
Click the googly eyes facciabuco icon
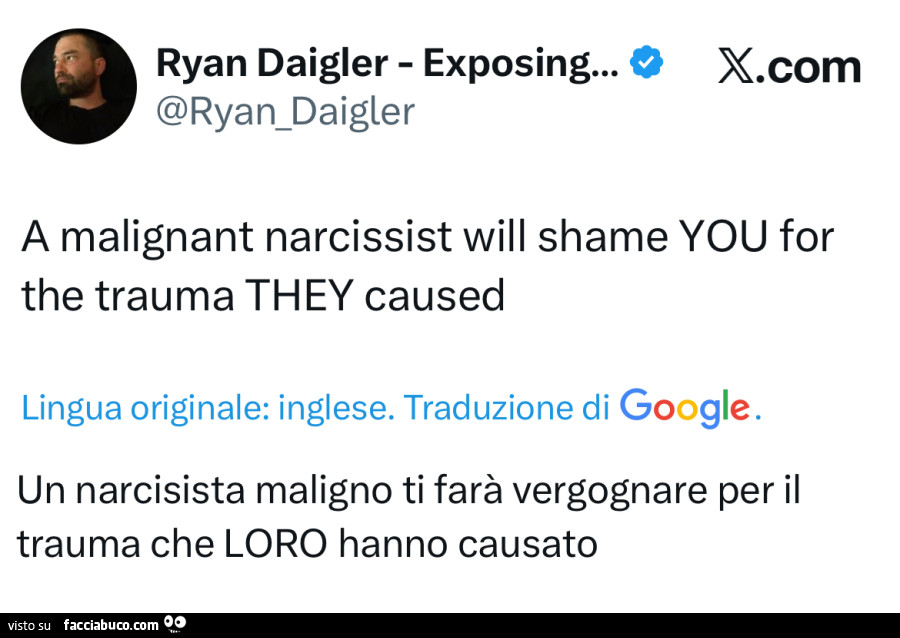pos(174,624)
